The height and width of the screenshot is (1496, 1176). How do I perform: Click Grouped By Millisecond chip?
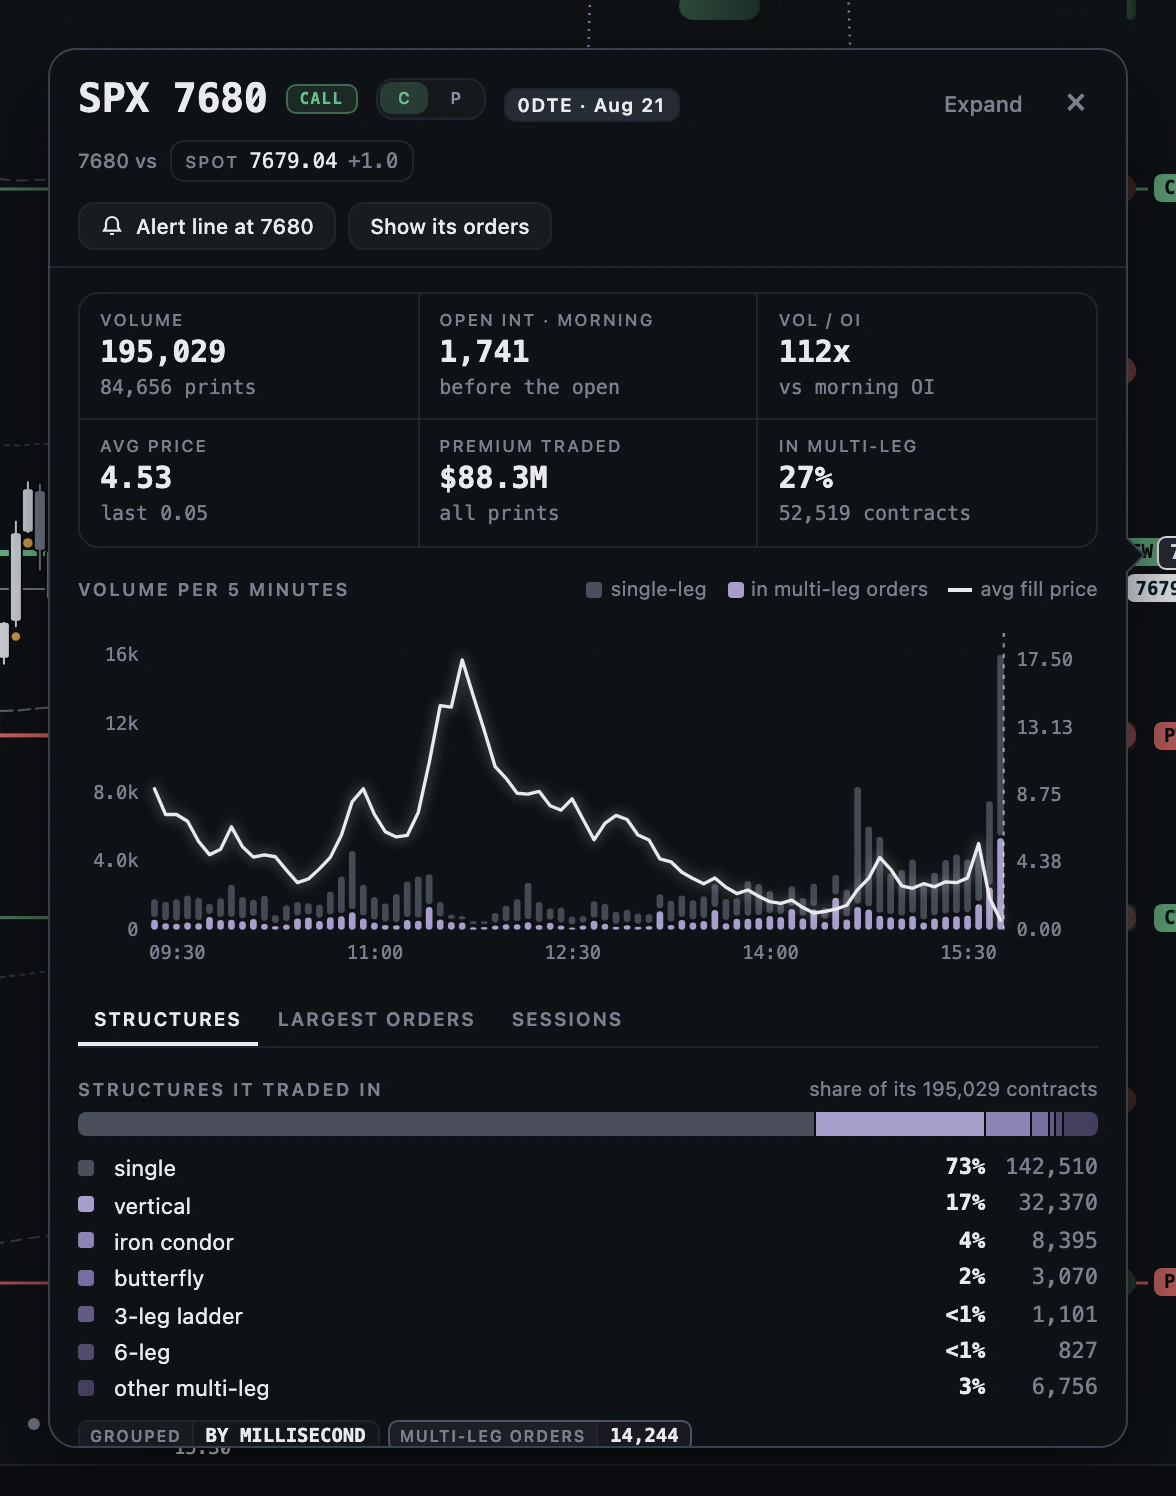pos(229,1435)
